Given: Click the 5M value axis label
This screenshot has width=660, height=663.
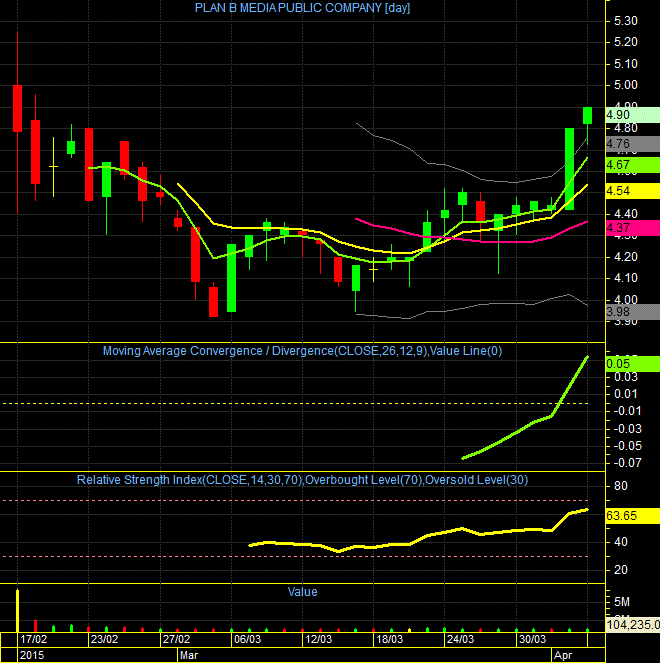Looking at the screenshot, I should pyautogui.click(x=622, y=602).
